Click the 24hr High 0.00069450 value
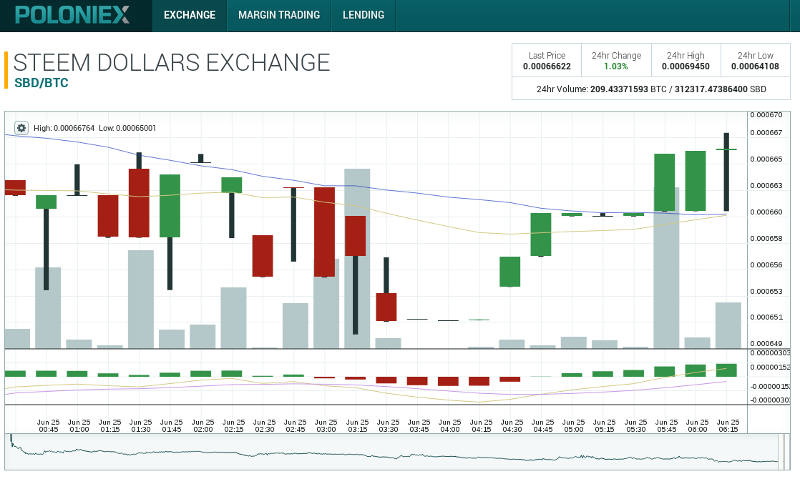The width and height of the screenshot is (800, 484). pyautogui.click(x=685, y=66)
